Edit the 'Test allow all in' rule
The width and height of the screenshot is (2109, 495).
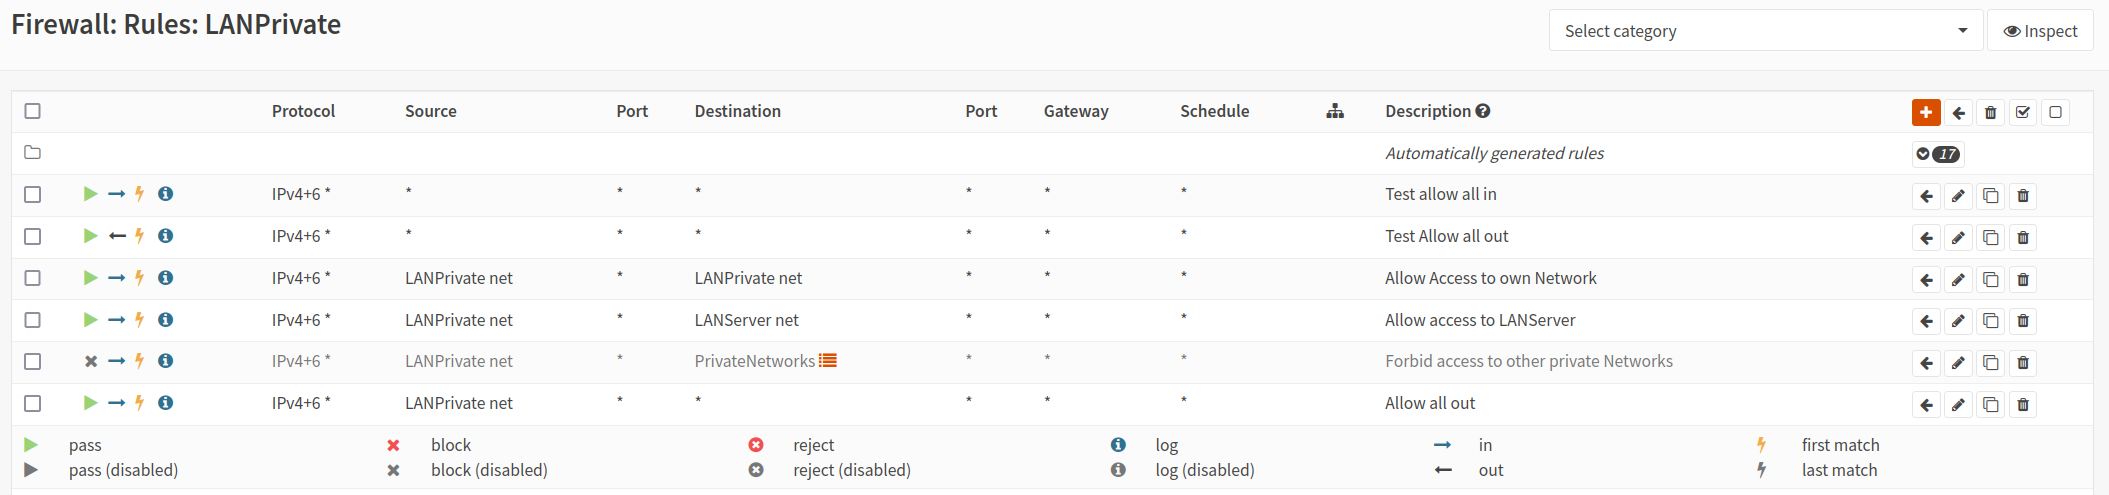[x=1958, y=196]
